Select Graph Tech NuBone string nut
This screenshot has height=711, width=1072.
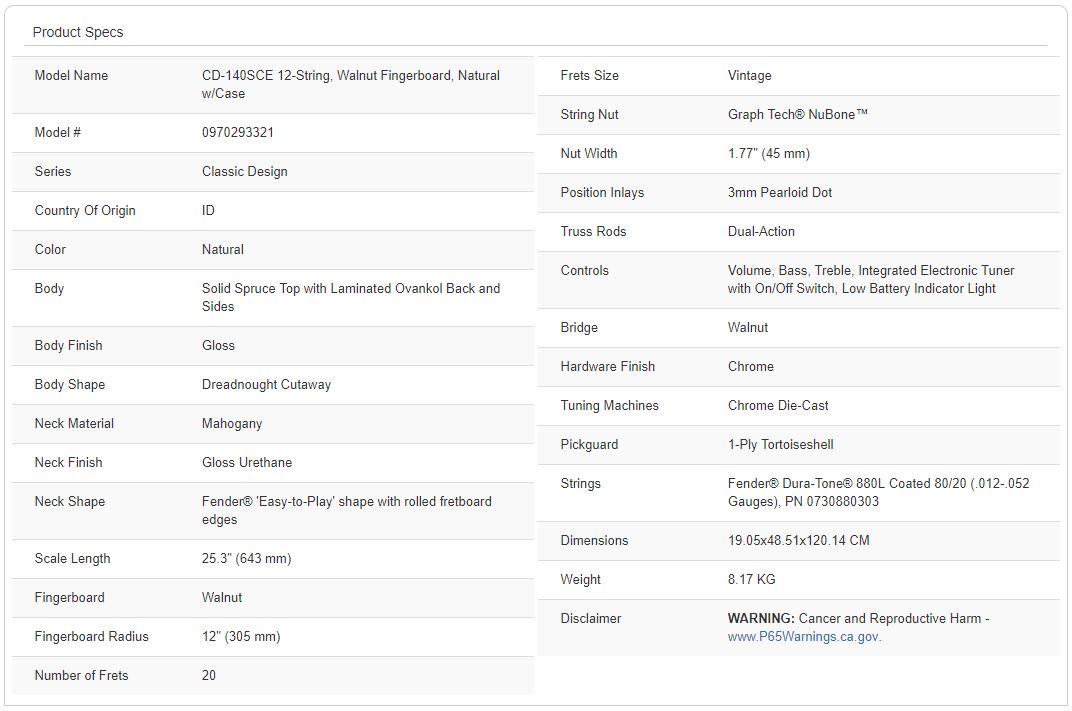pyautogui.click(x=797, y=115)
